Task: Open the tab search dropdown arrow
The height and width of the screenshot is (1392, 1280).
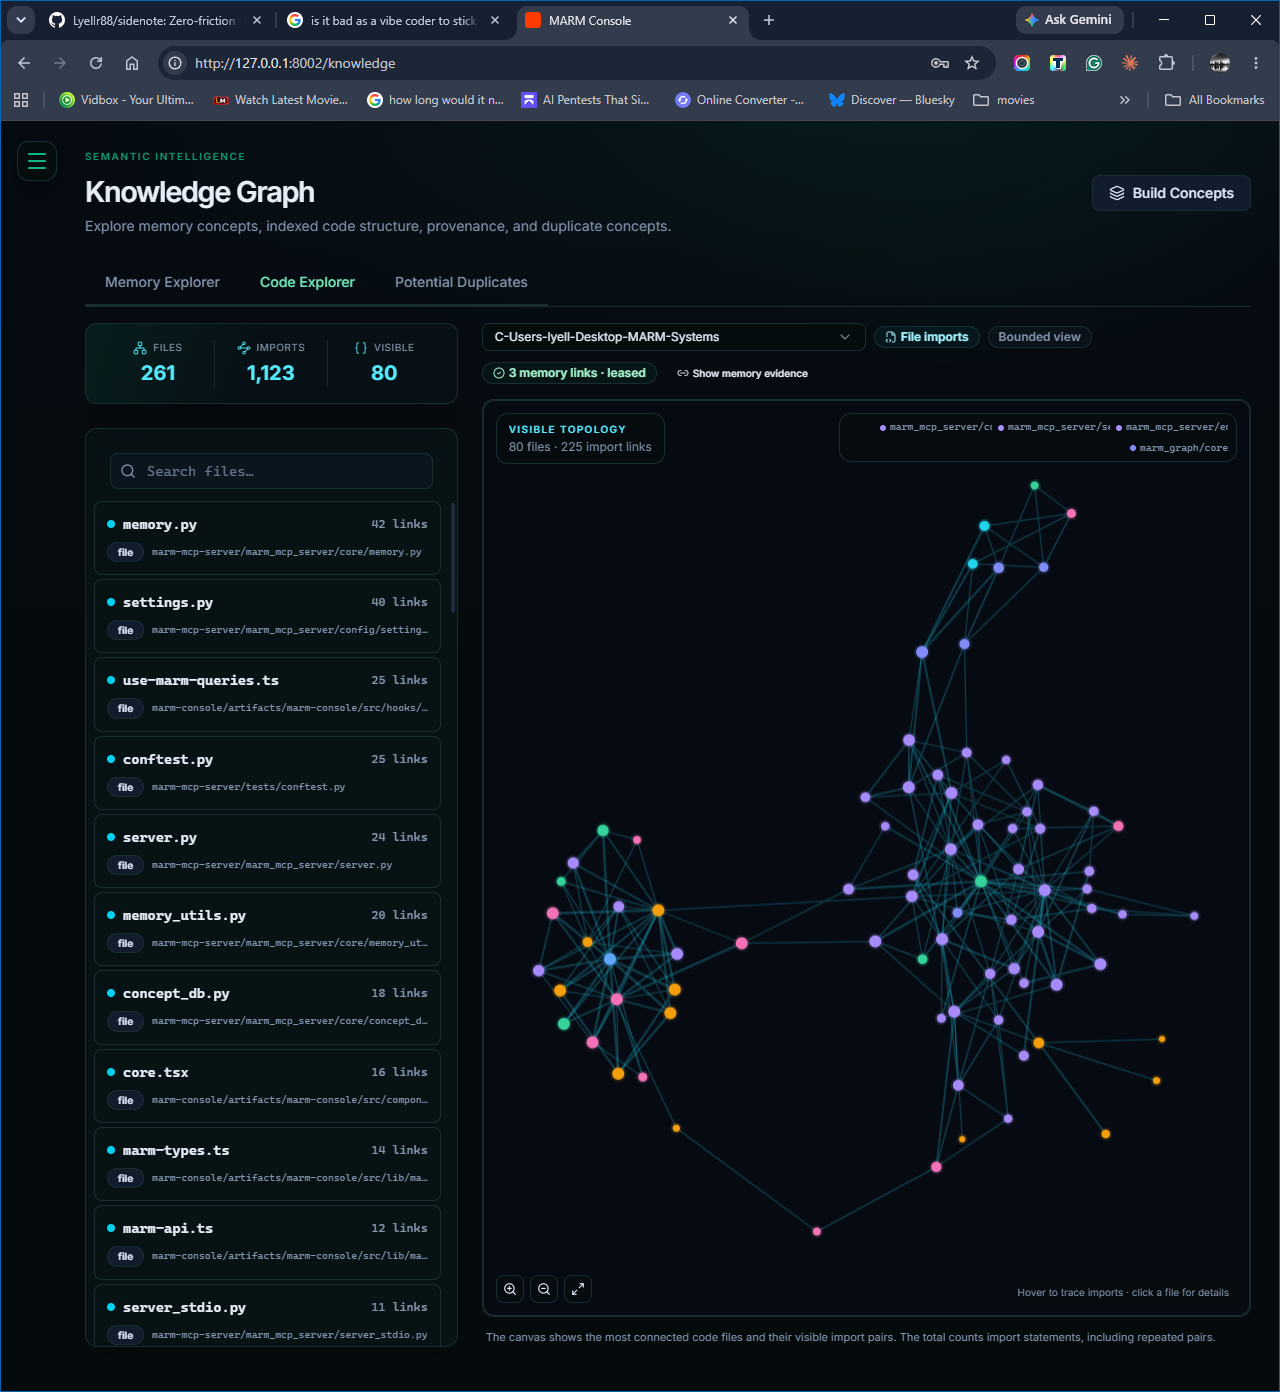Action: tap(21, 20)
